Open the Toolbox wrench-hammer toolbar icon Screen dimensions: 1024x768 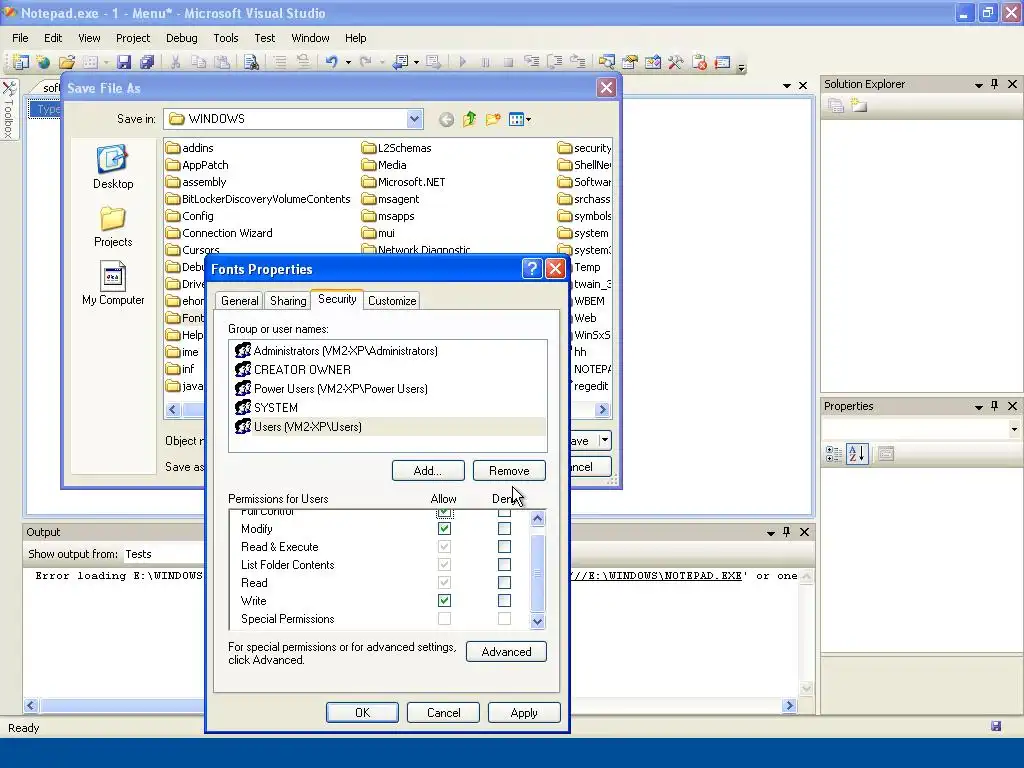pyautogui.click(x=675, y=62)
